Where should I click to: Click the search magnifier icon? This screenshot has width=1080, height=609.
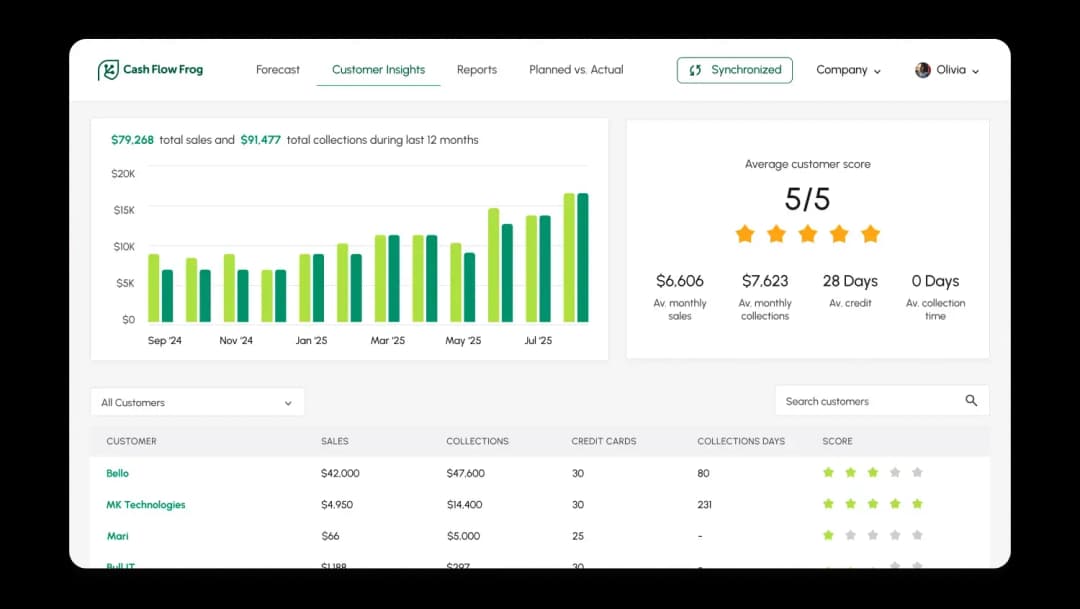click(x=970, y=400)
